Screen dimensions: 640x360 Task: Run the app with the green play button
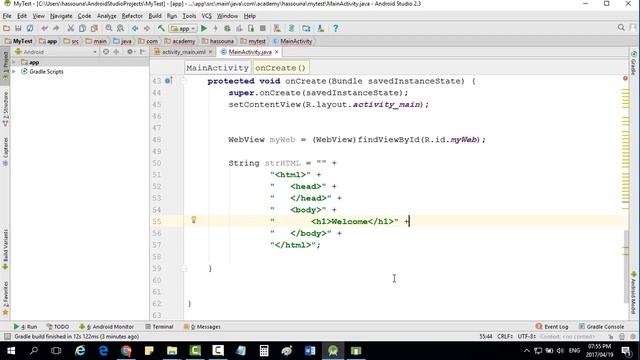[204, 28]
